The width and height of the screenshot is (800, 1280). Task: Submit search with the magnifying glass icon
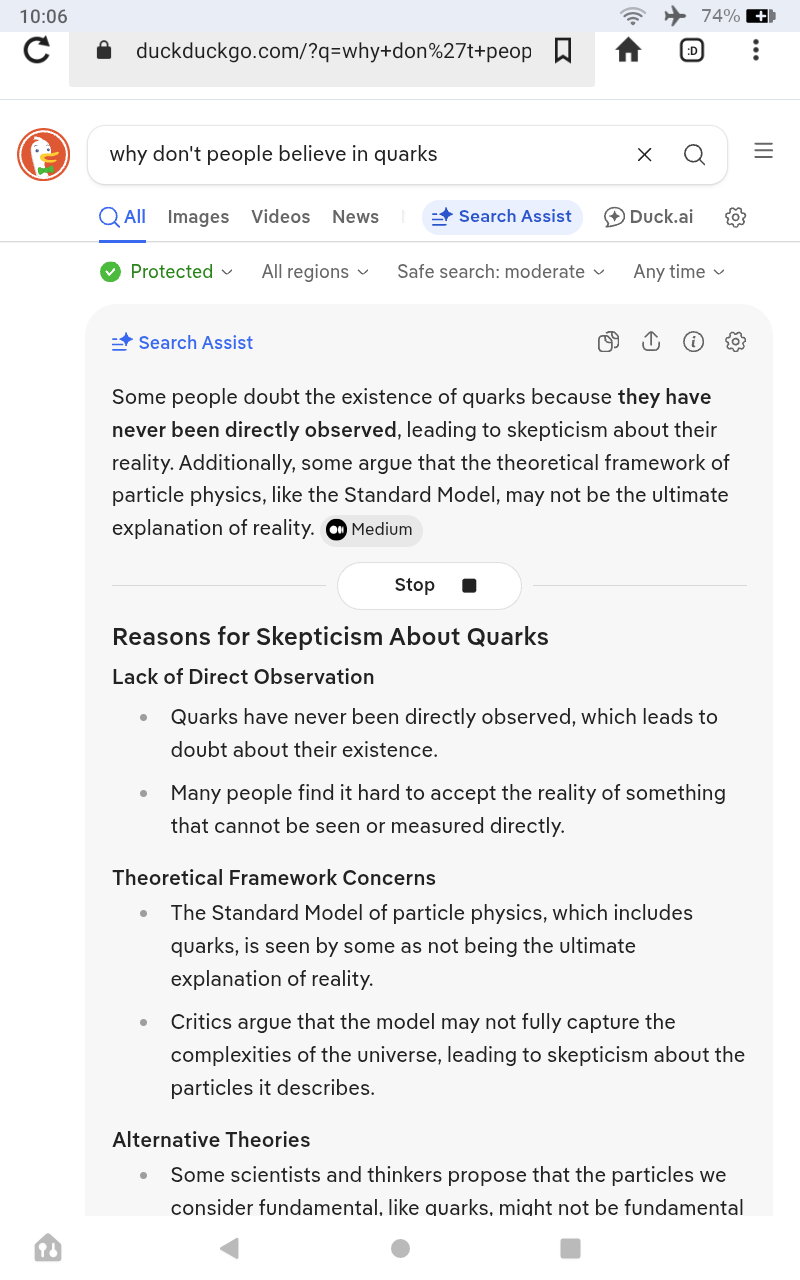[x=694, y=154]
